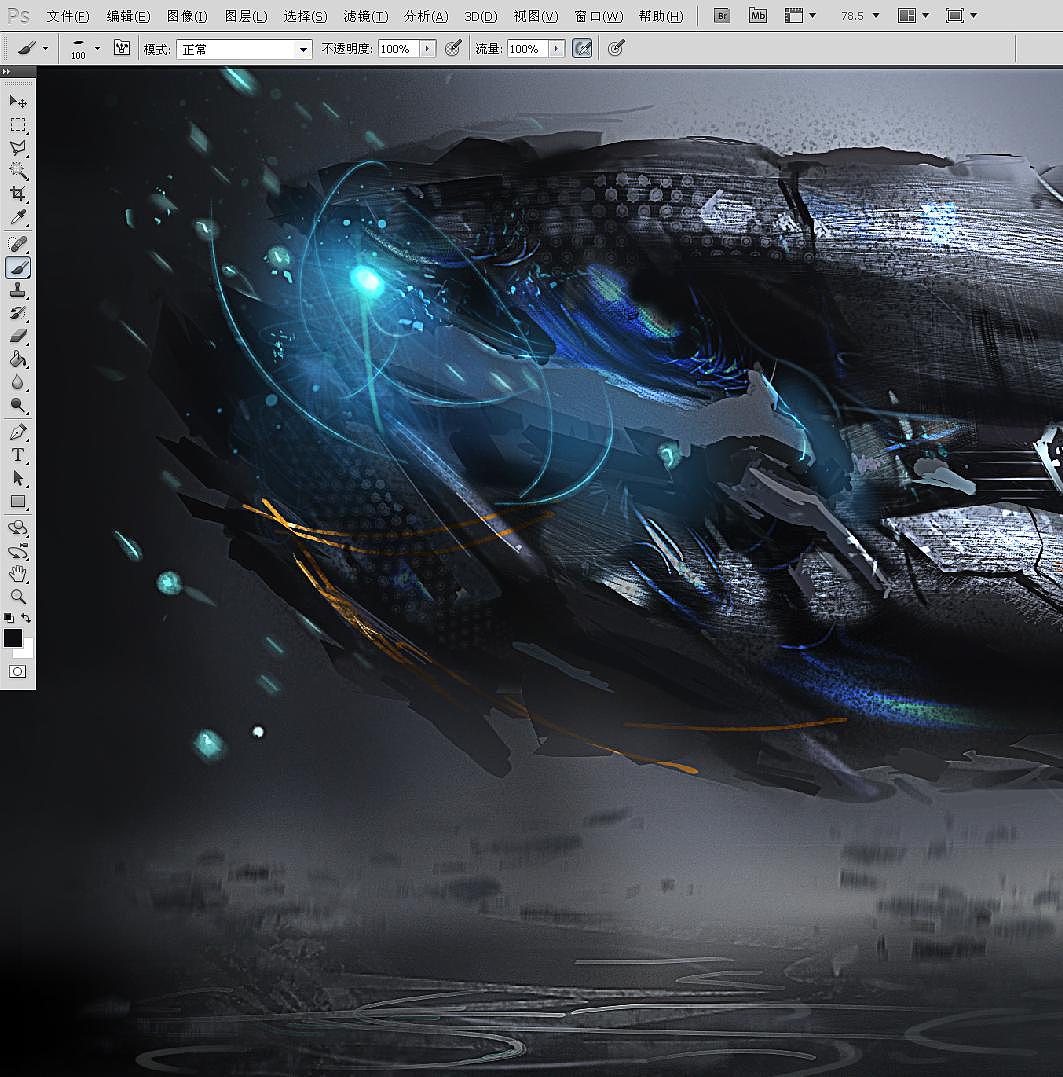The width and height of the screenshot is (1063, 1077).
Task: Click the foreground color swatch
Action: 13,638
